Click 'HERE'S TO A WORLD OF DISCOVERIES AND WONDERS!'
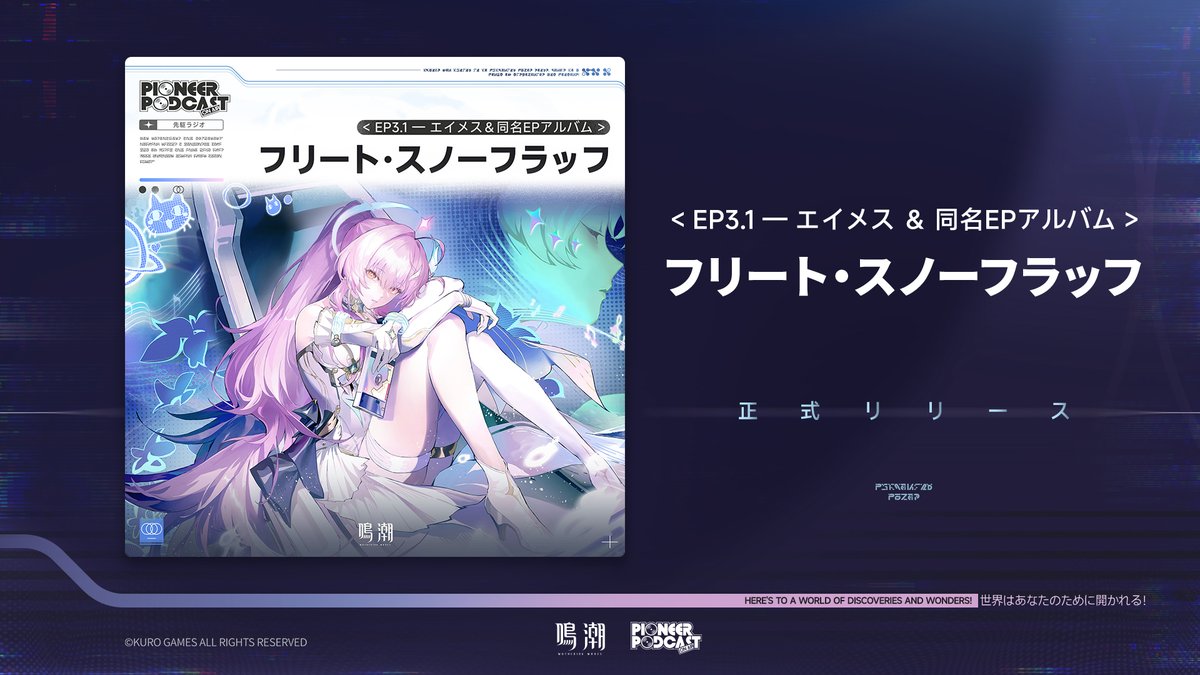Image resolution: width=1200 pixels, height=675 pixels. [x=858, y=600]
